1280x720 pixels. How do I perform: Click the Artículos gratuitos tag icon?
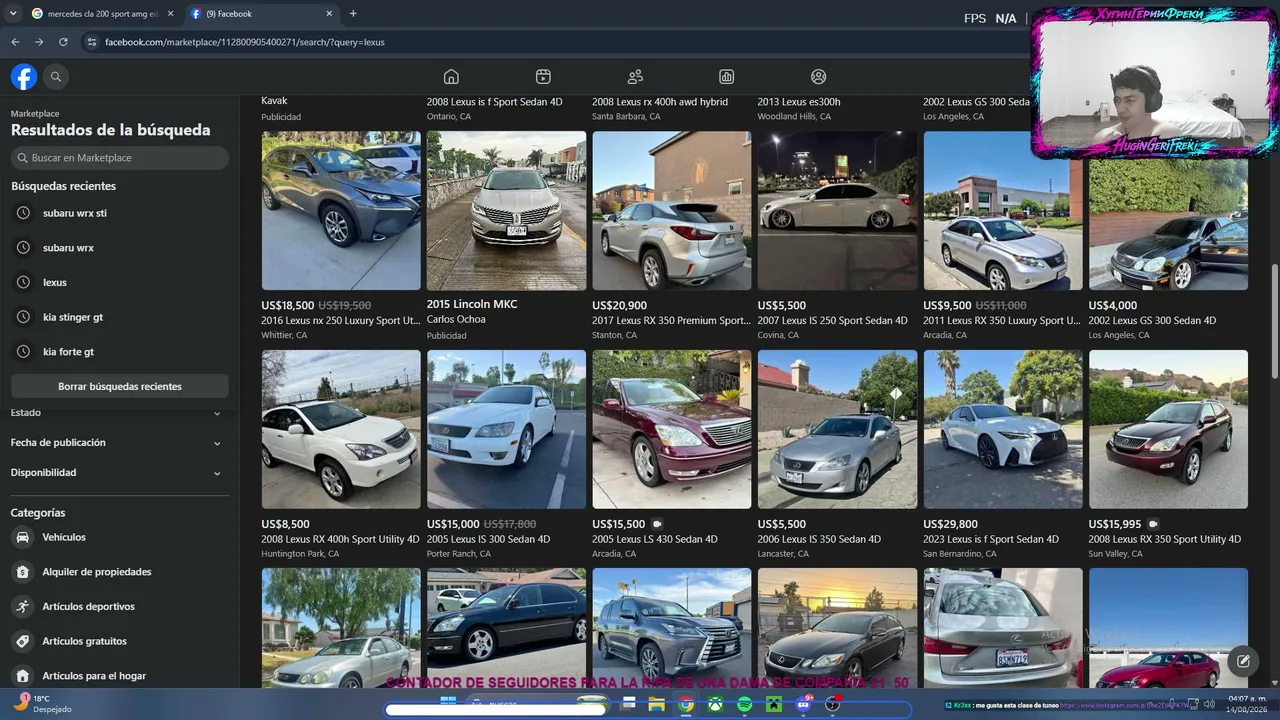(22, 641)
